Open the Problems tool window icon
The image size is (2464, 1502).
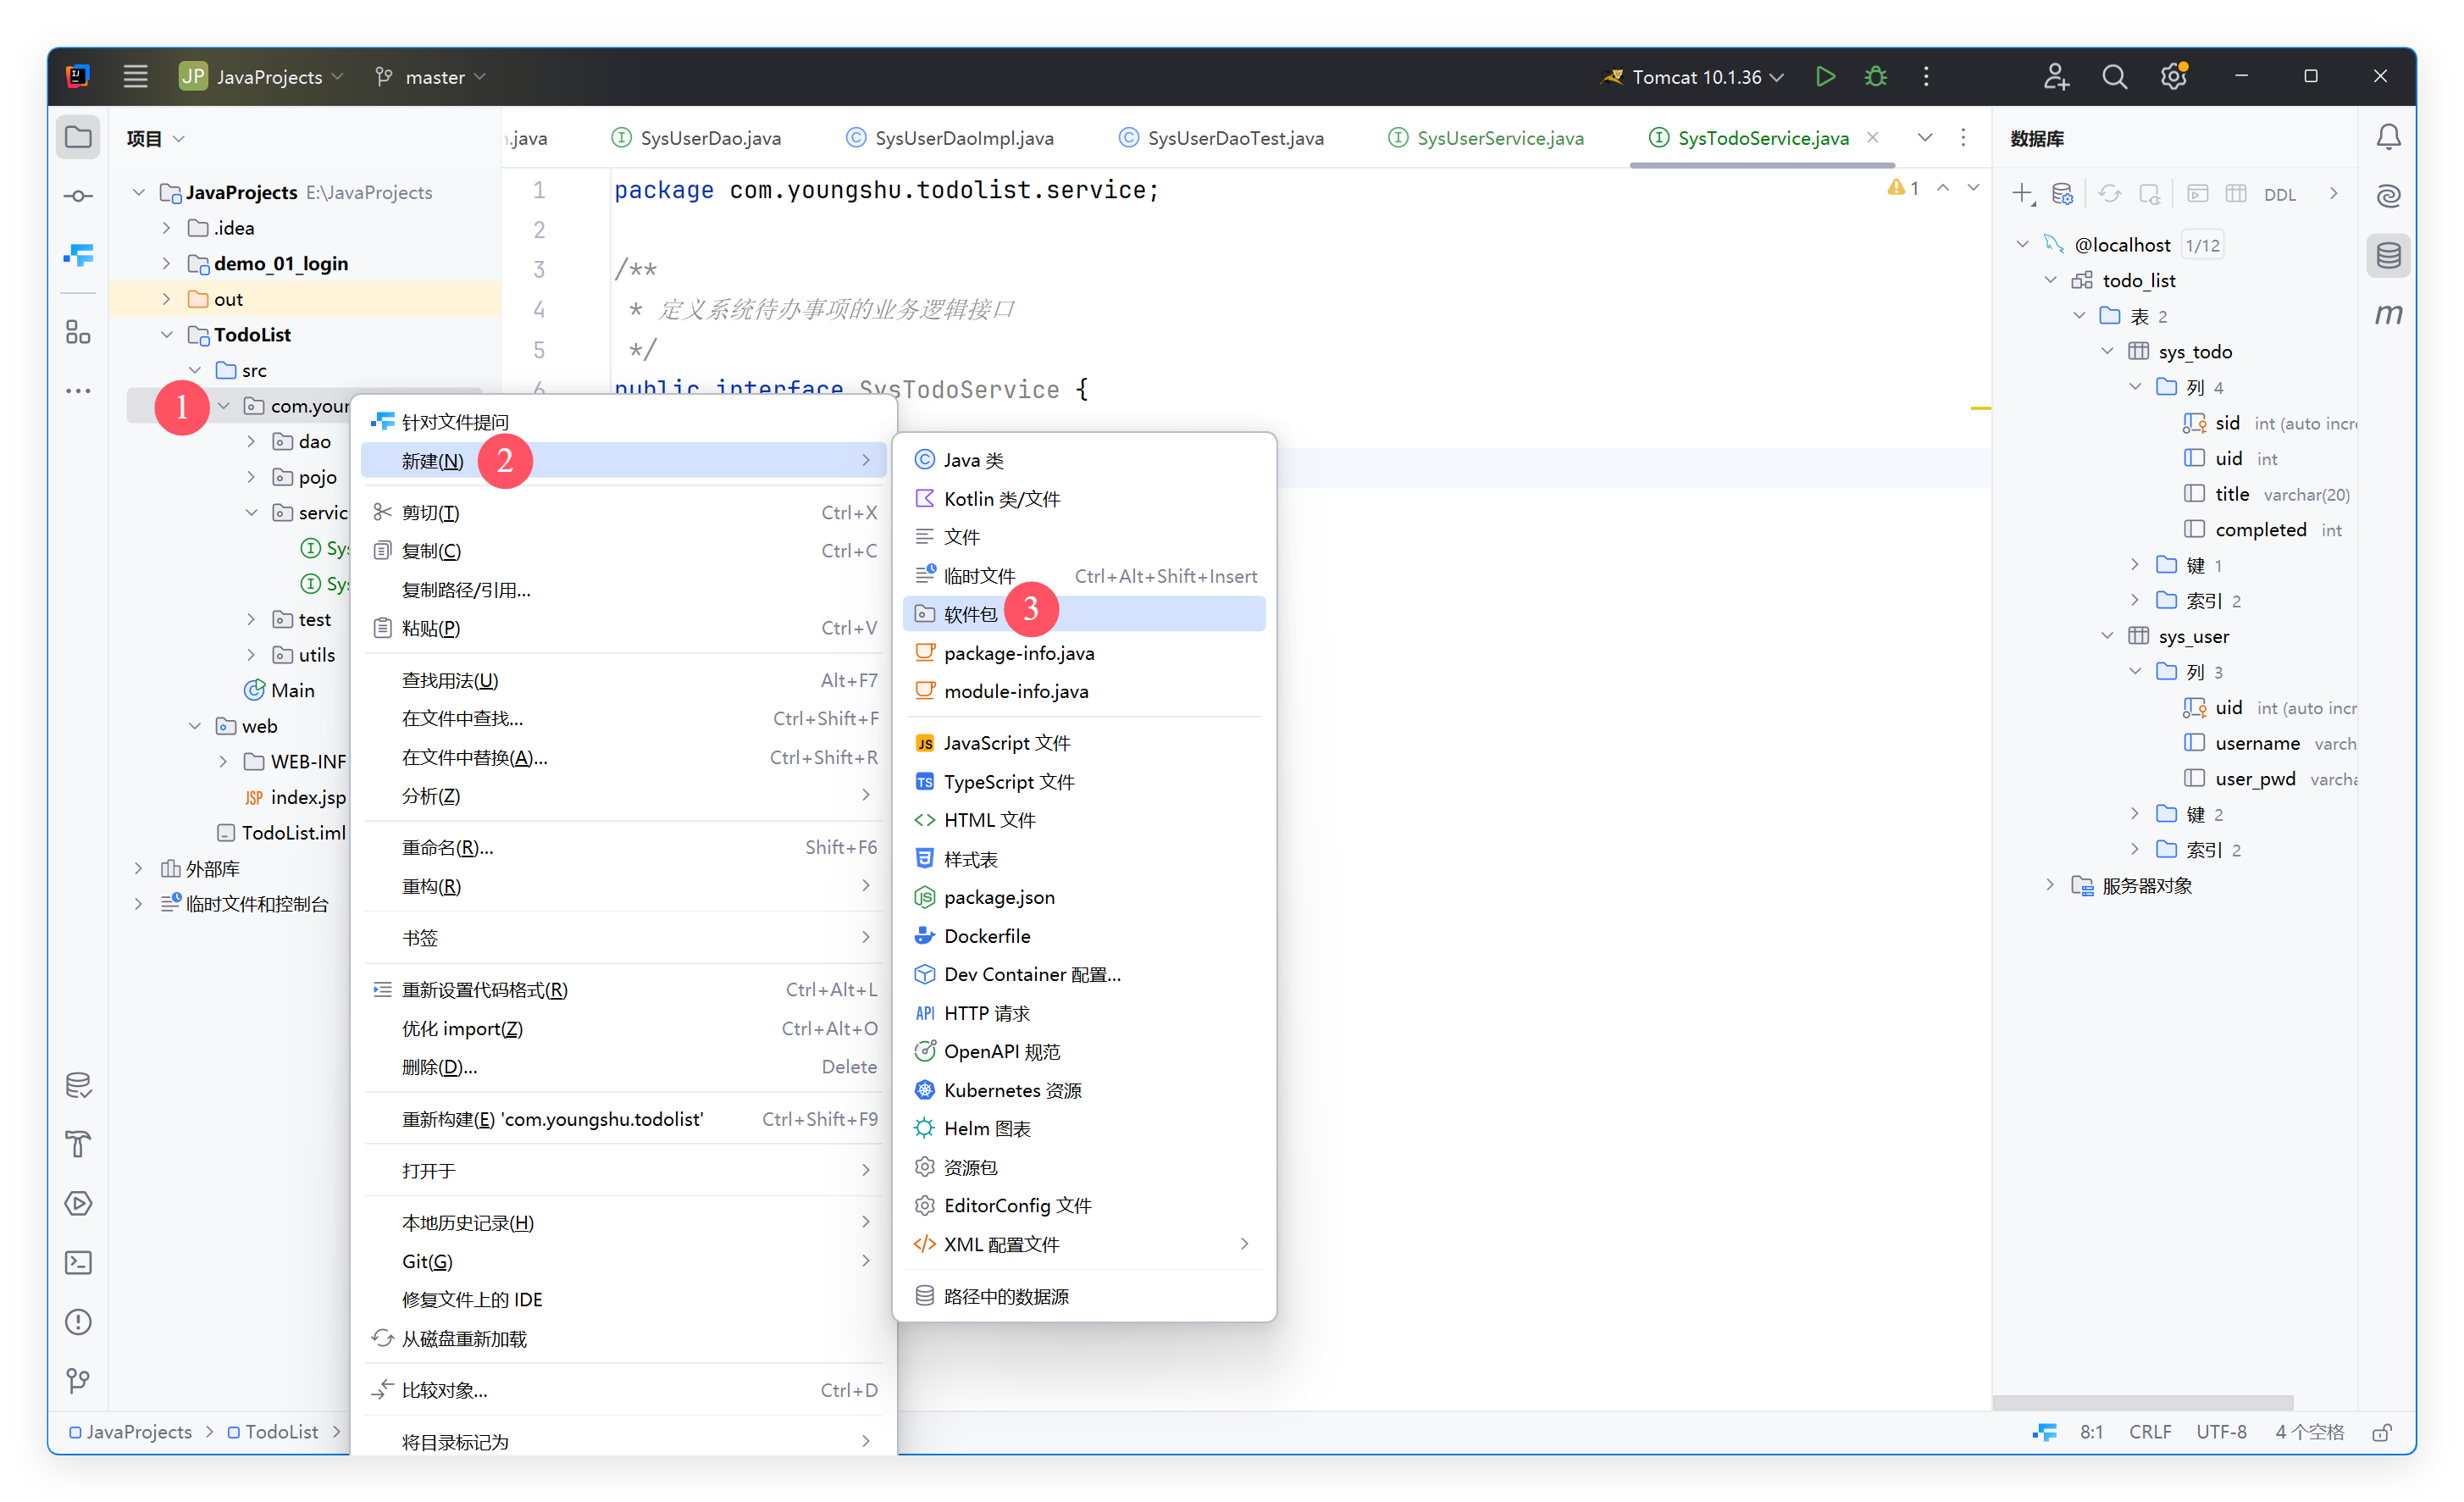click(x=78, y=1321)
